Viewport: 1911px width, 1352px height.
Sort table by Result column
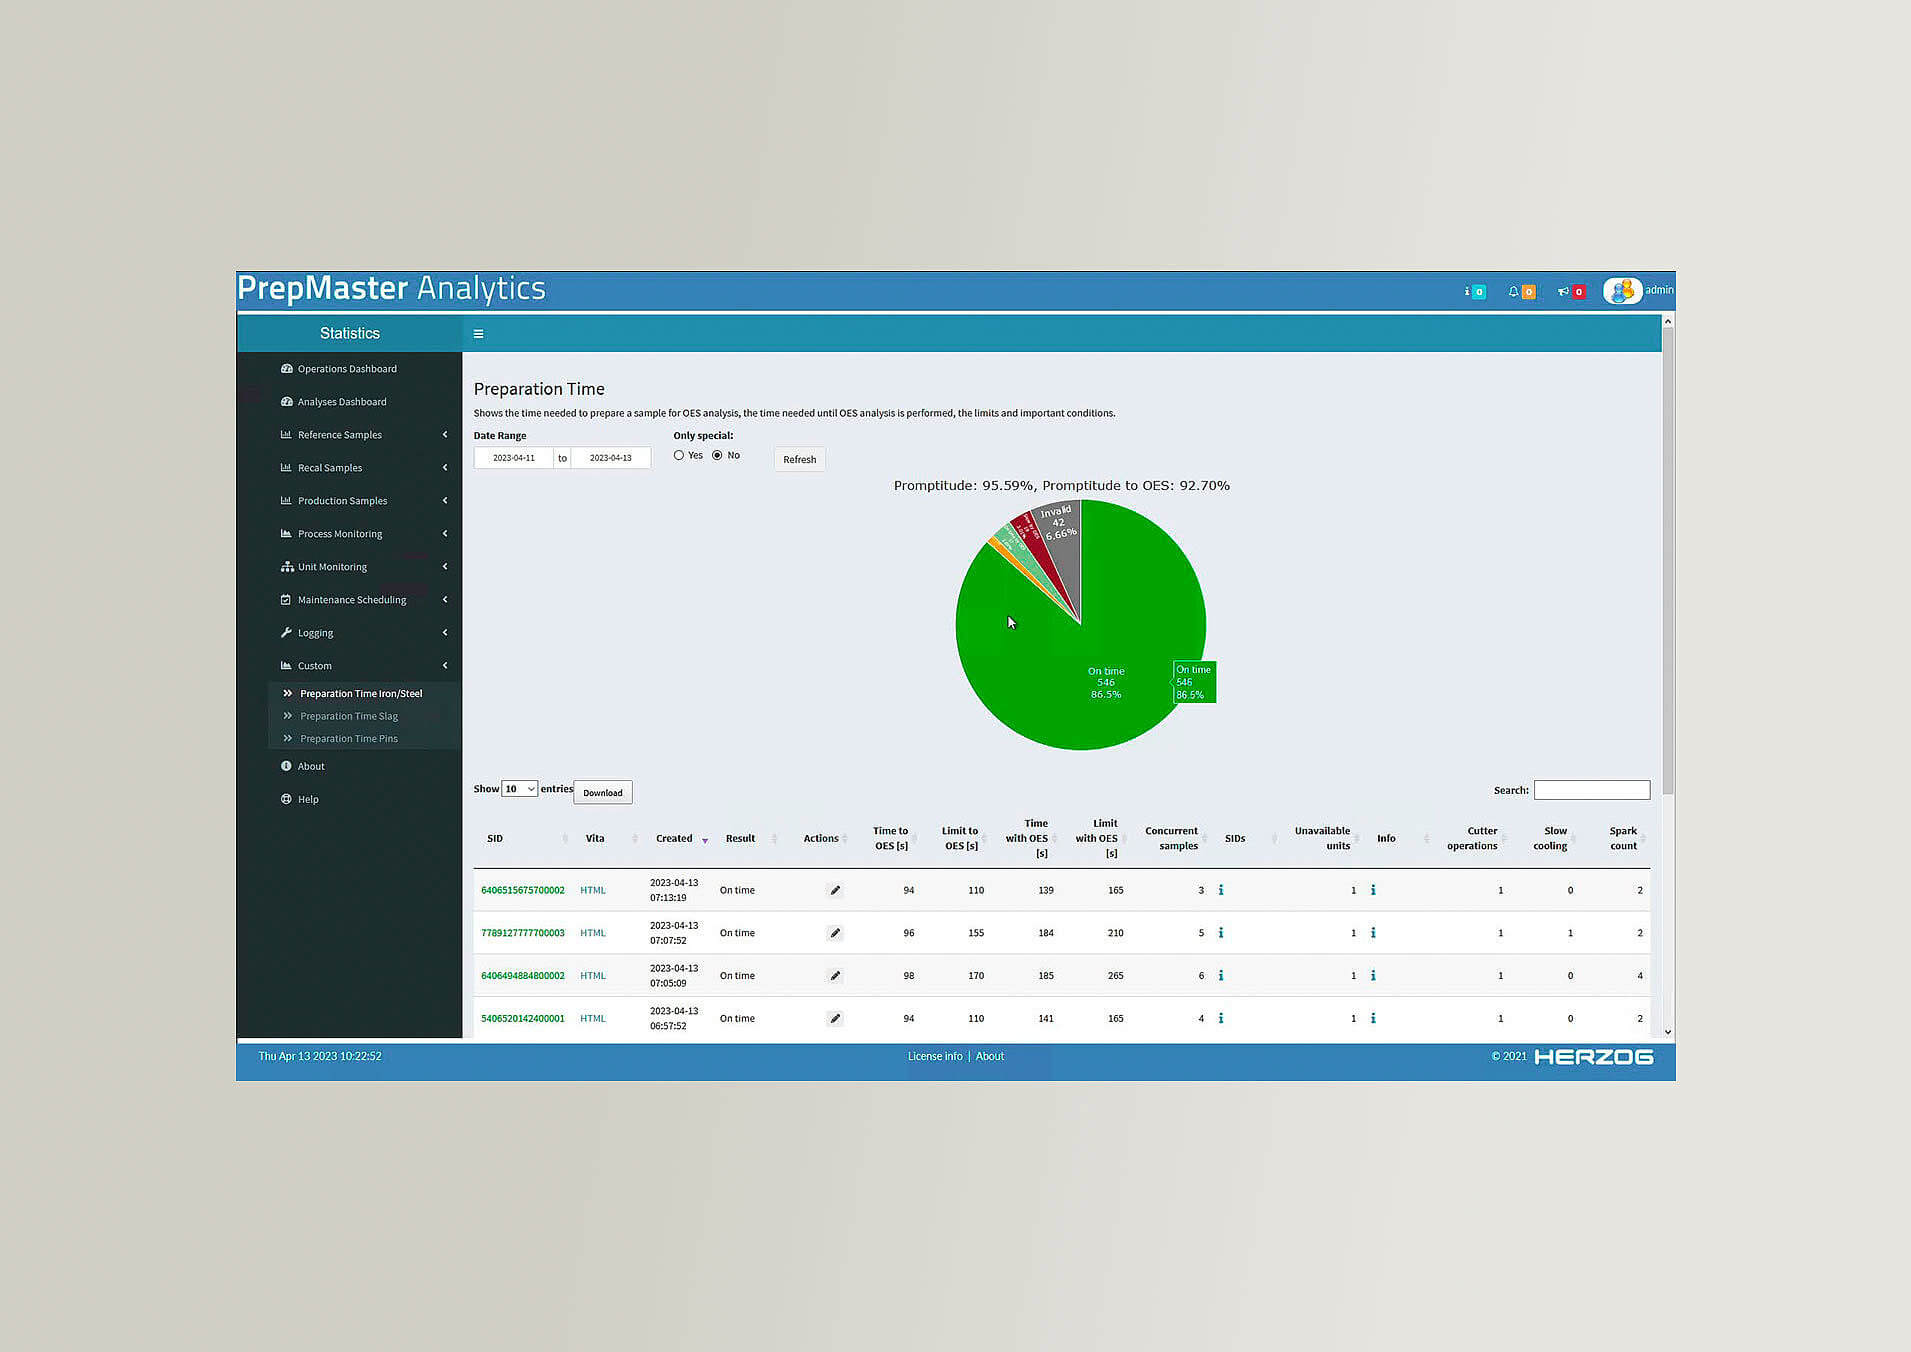point(741,839)
